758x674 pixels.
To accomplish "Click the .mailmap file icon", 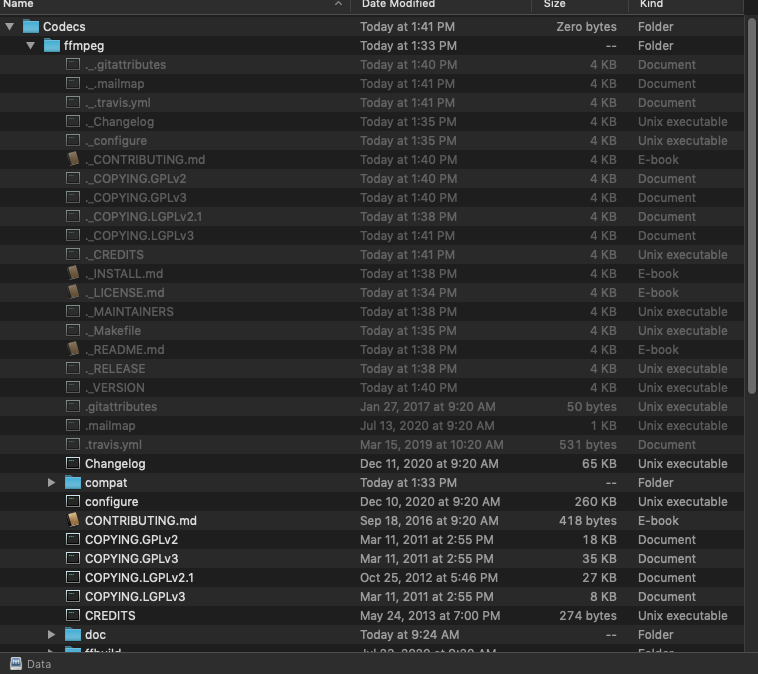I will tap(73, 425).
